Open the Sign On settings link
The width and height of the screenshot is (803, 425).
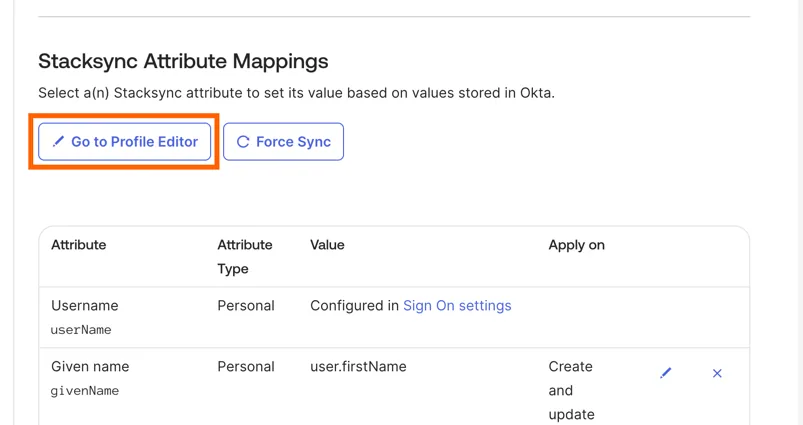[457, 306]
